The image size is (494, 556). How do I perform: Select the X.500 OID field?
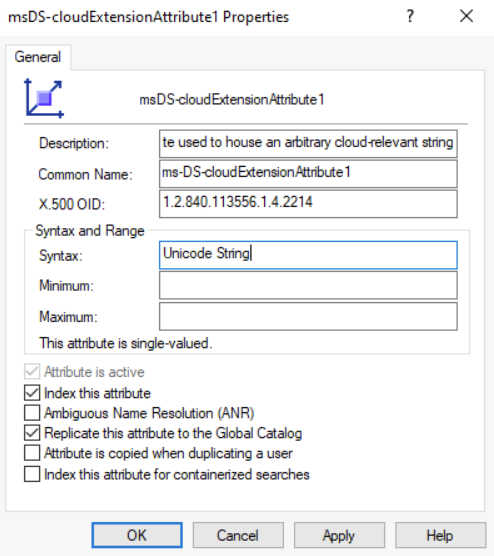pyautogui.click(x=308, y=204)
